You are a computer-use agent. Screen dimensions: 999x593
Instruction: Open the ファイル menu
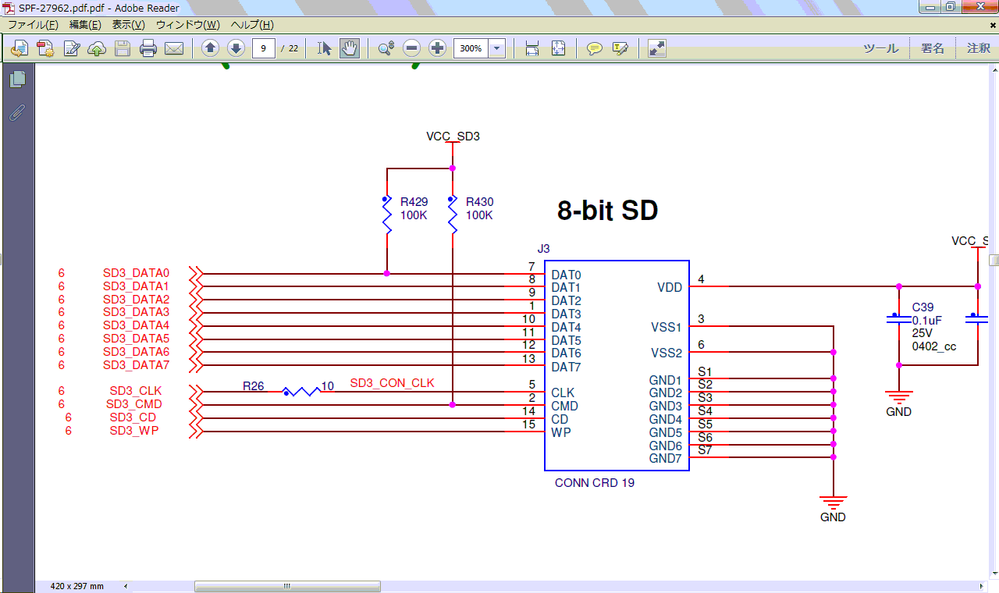coord(23,24)
